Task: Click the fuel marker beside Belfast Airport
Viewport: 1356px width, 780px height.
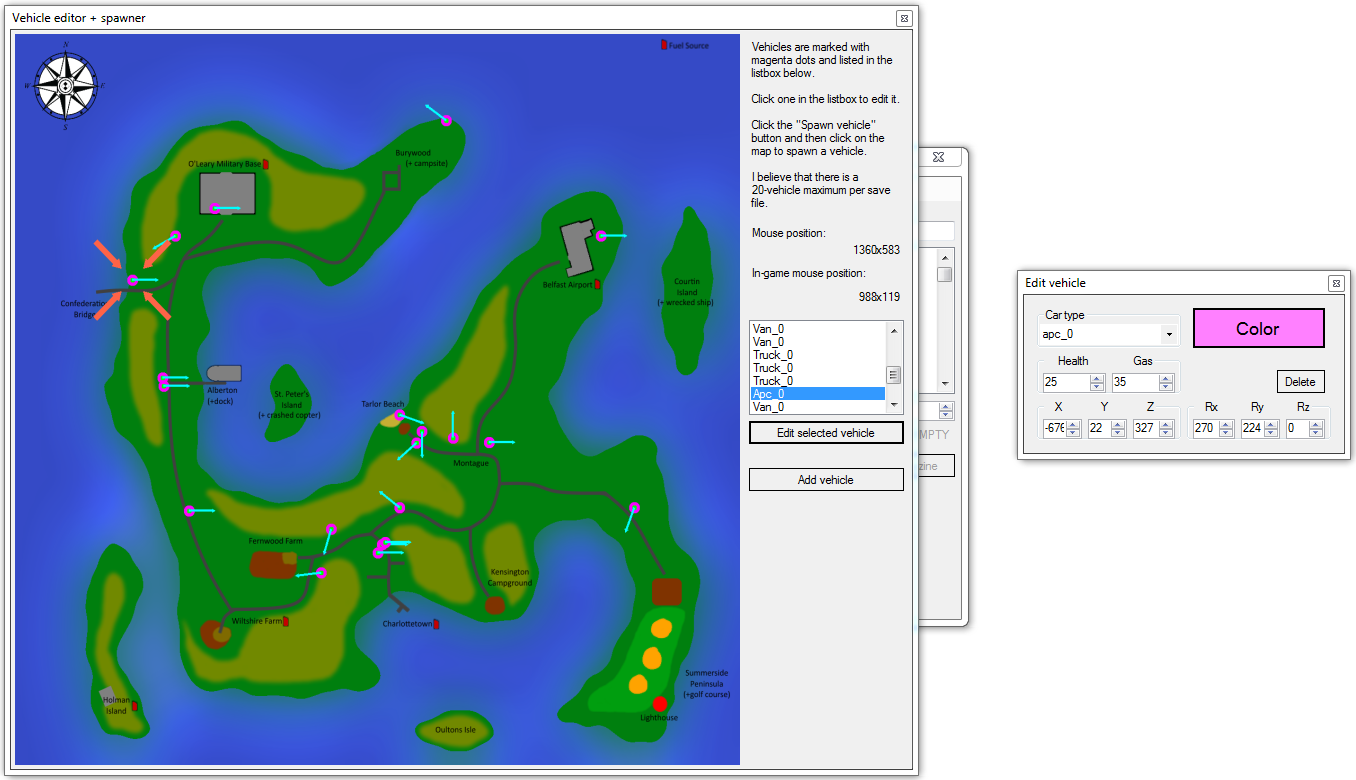Action: 597,285
